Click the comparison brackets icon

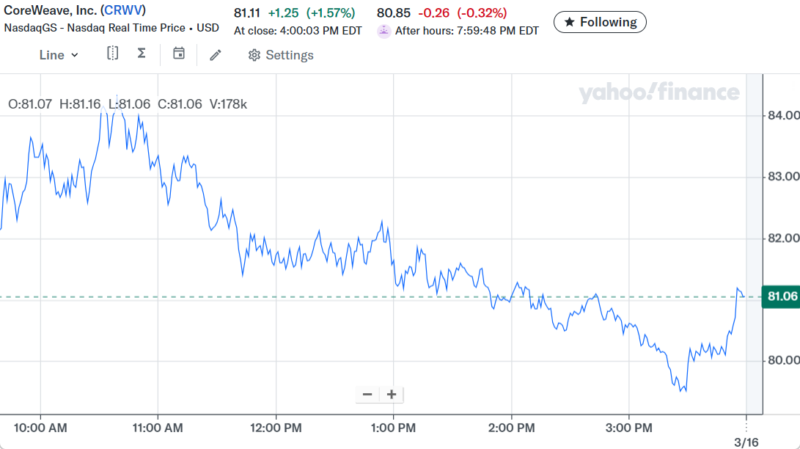pyautogui.click(x=113, y=54)
